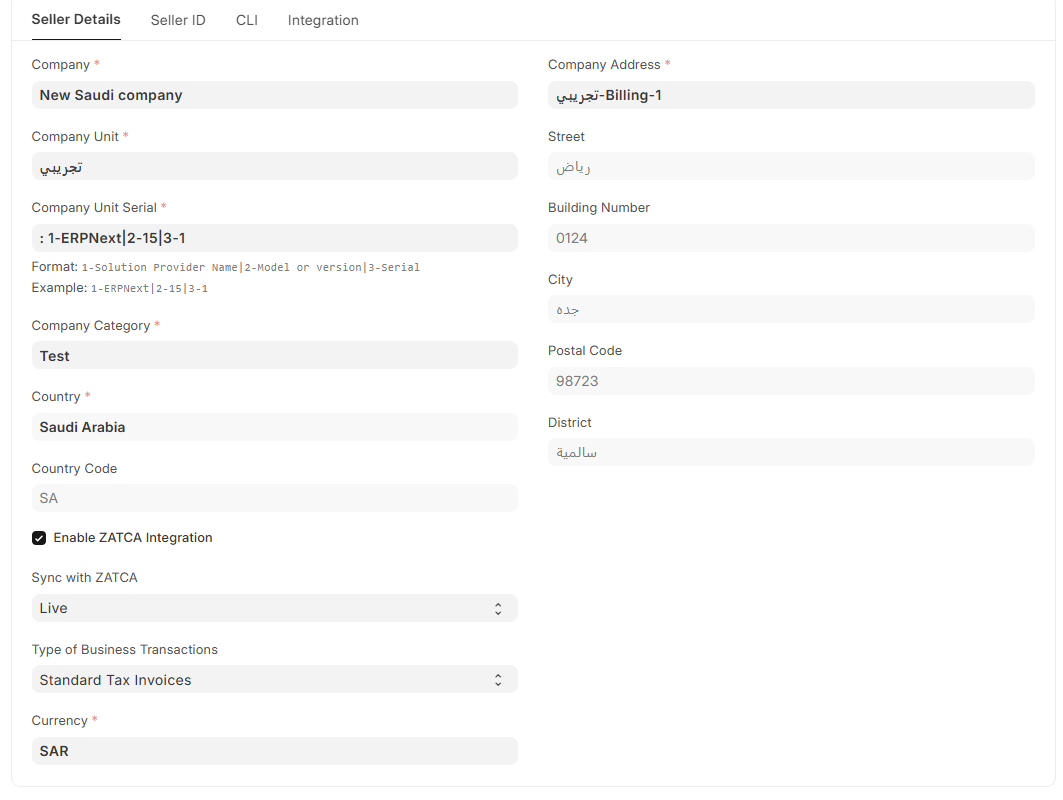Click the Country Code field
1063x800 pixels.
point(274,498)
